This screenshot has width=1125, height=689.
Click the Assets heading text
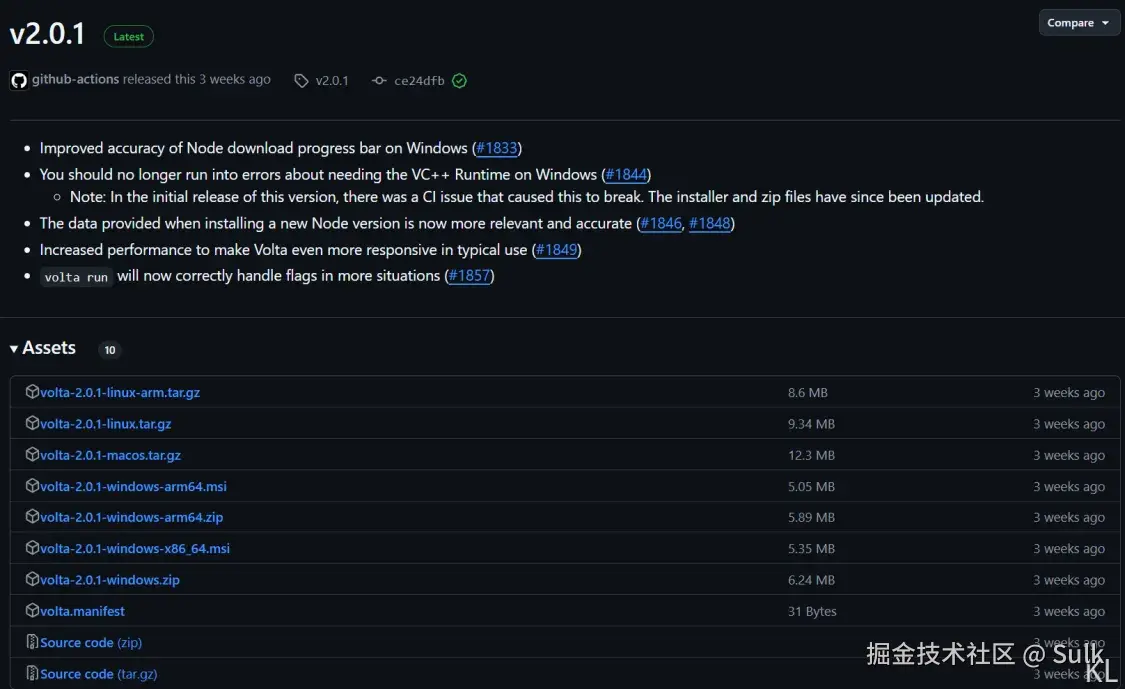49,348
